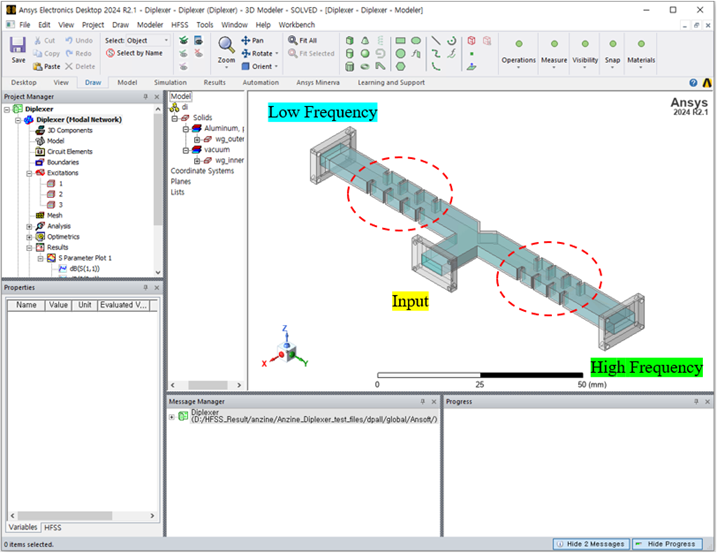
Task: Open the HFSS menu
Action: 179,25
